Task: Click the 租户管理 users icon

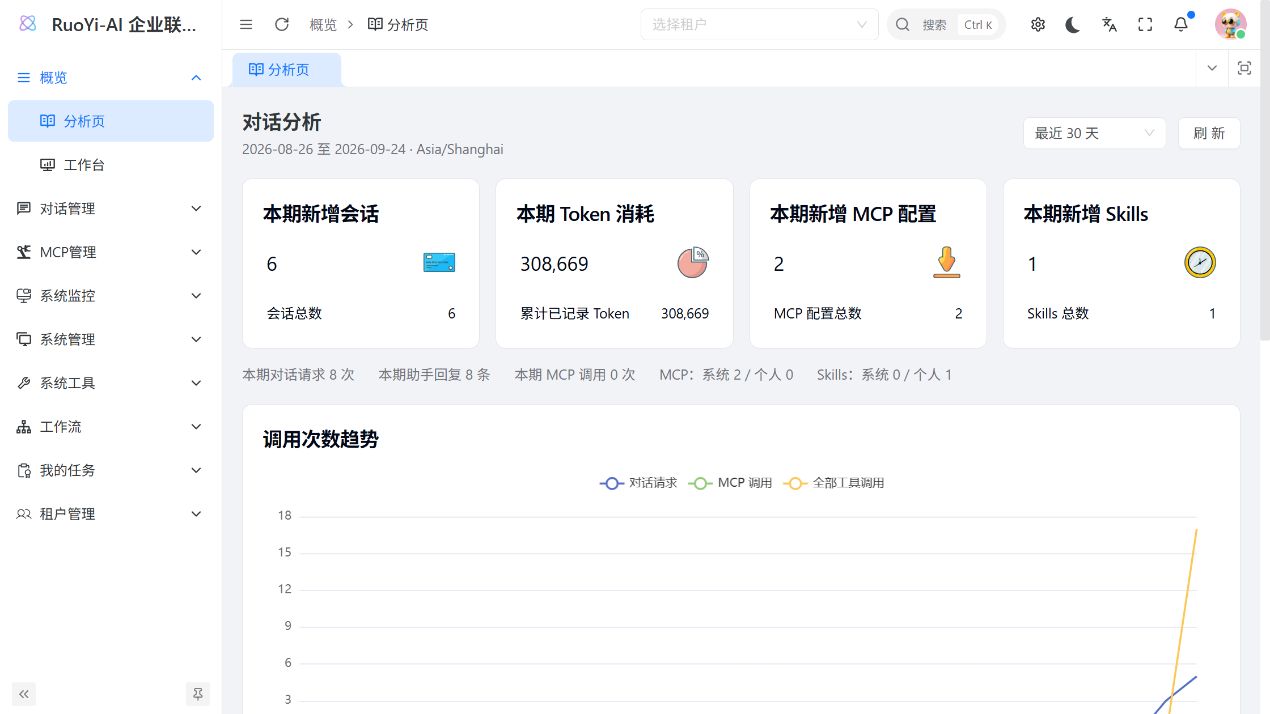Action: 24,514
